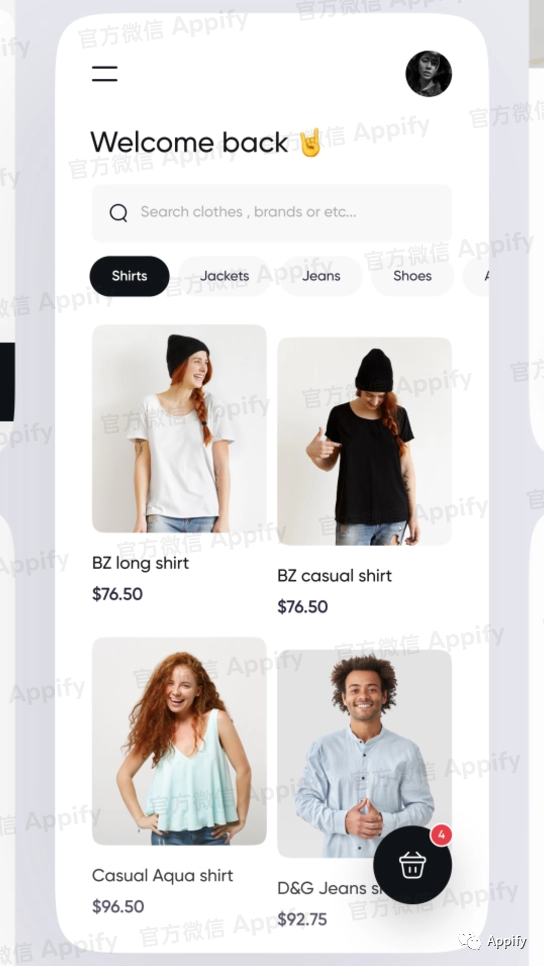
Task: View the Casual Aqua shirt image
Action: 179,741
